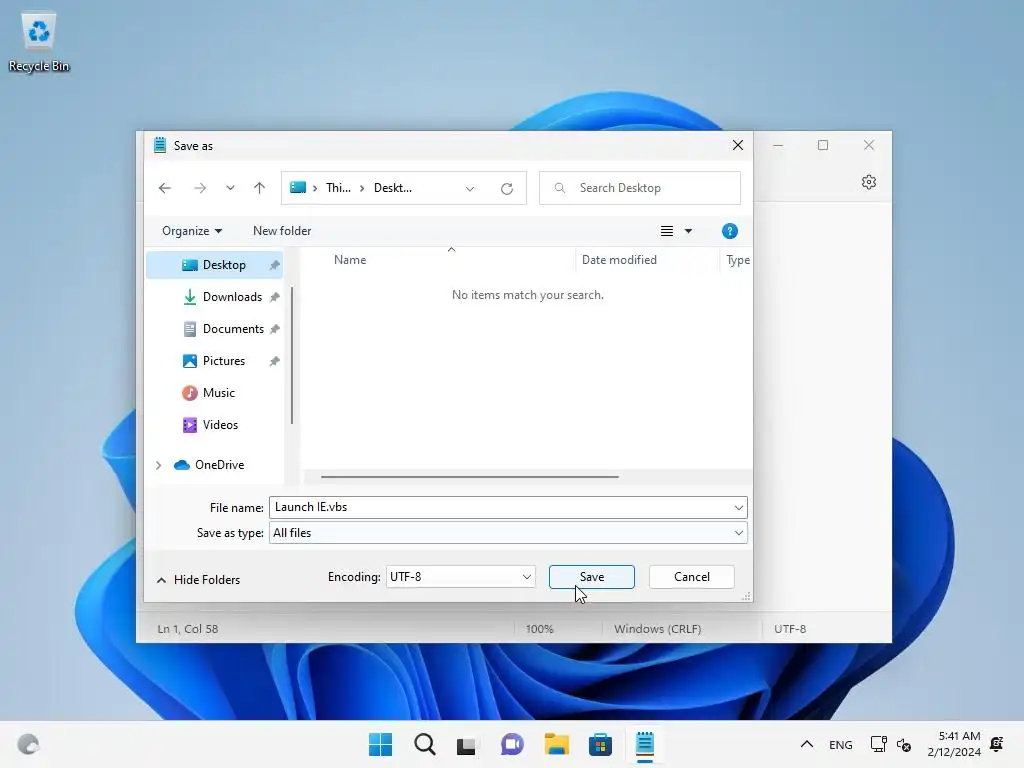Open File Explorer from taskbar
The image size is (1024, 768).
point(557,744)
